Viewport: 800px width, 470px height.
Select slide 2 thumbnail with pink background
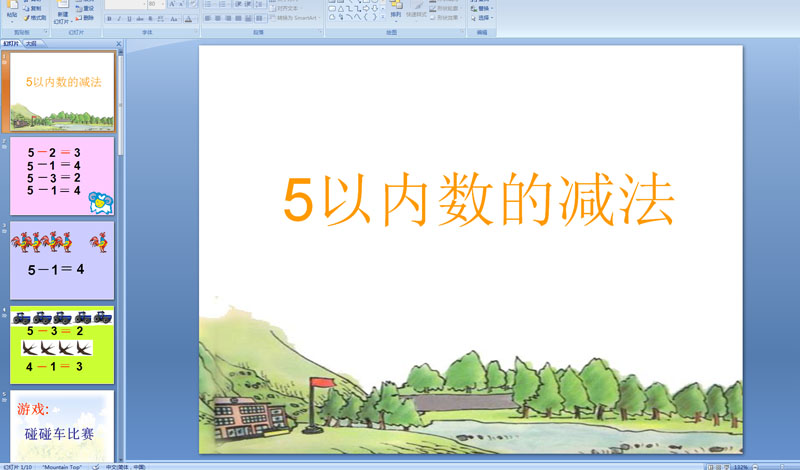pyautogui.click(x=62, y=176)
